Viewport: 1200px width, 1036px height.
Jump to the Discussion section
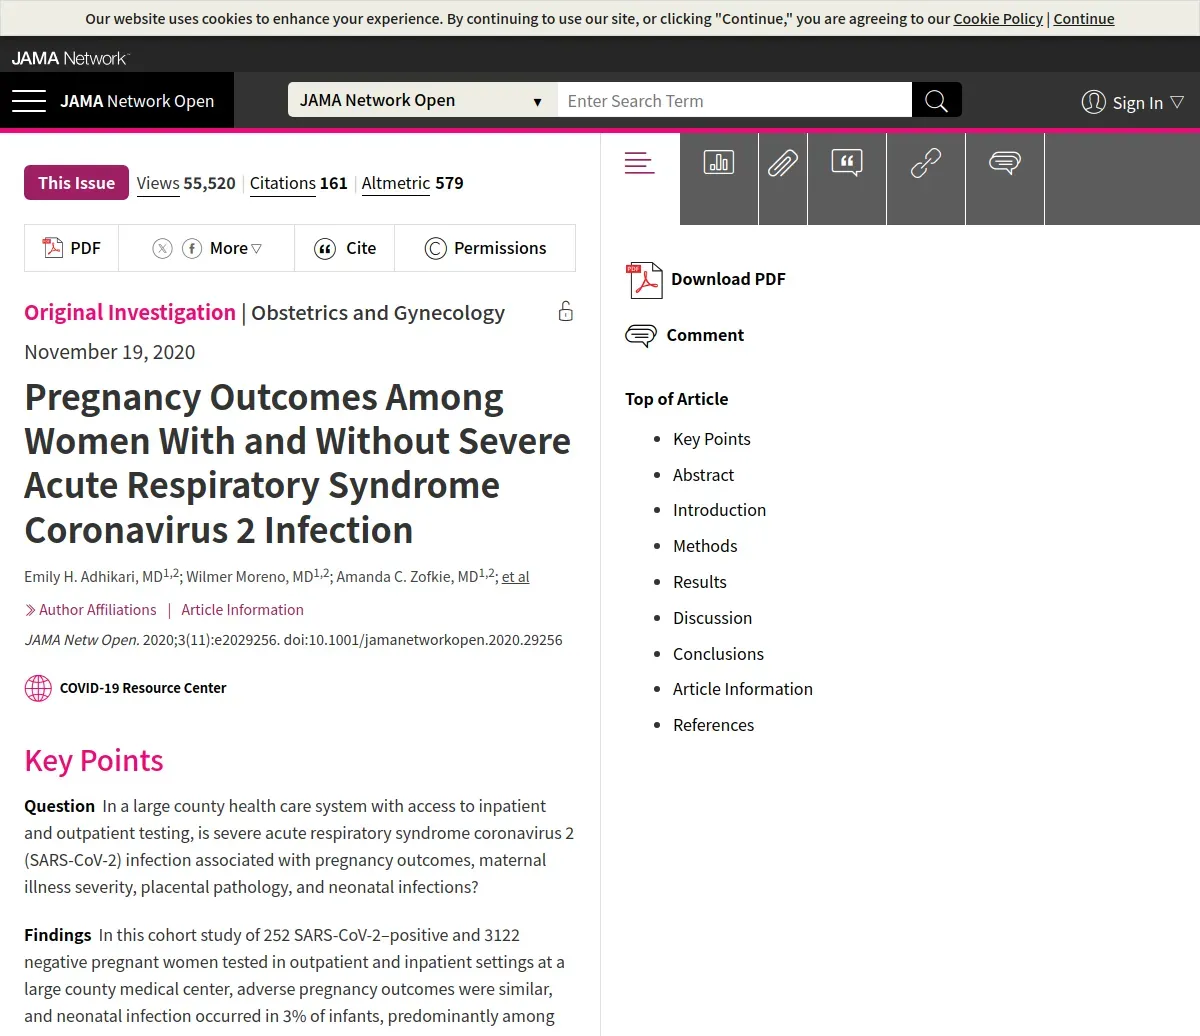click(712, 618)
